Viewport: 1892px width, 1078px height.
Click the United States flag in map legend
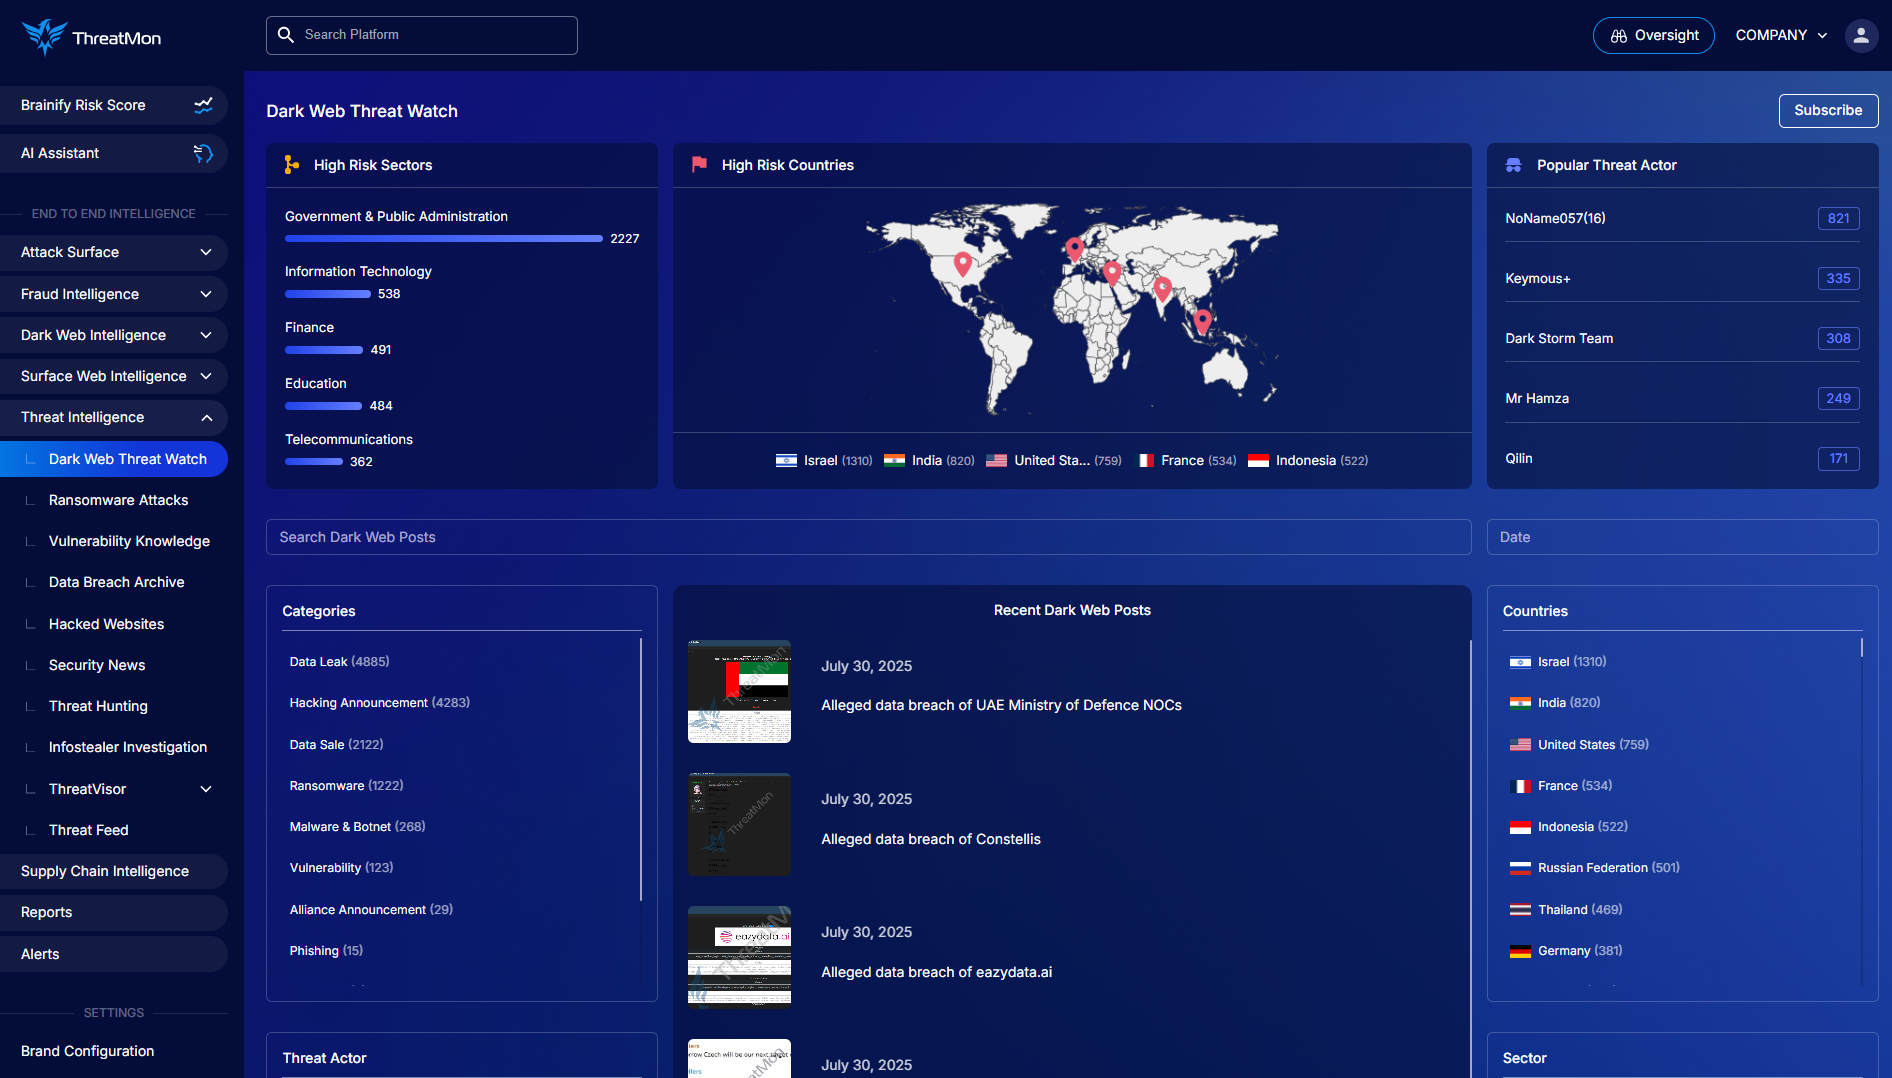(x=997, y=461)
